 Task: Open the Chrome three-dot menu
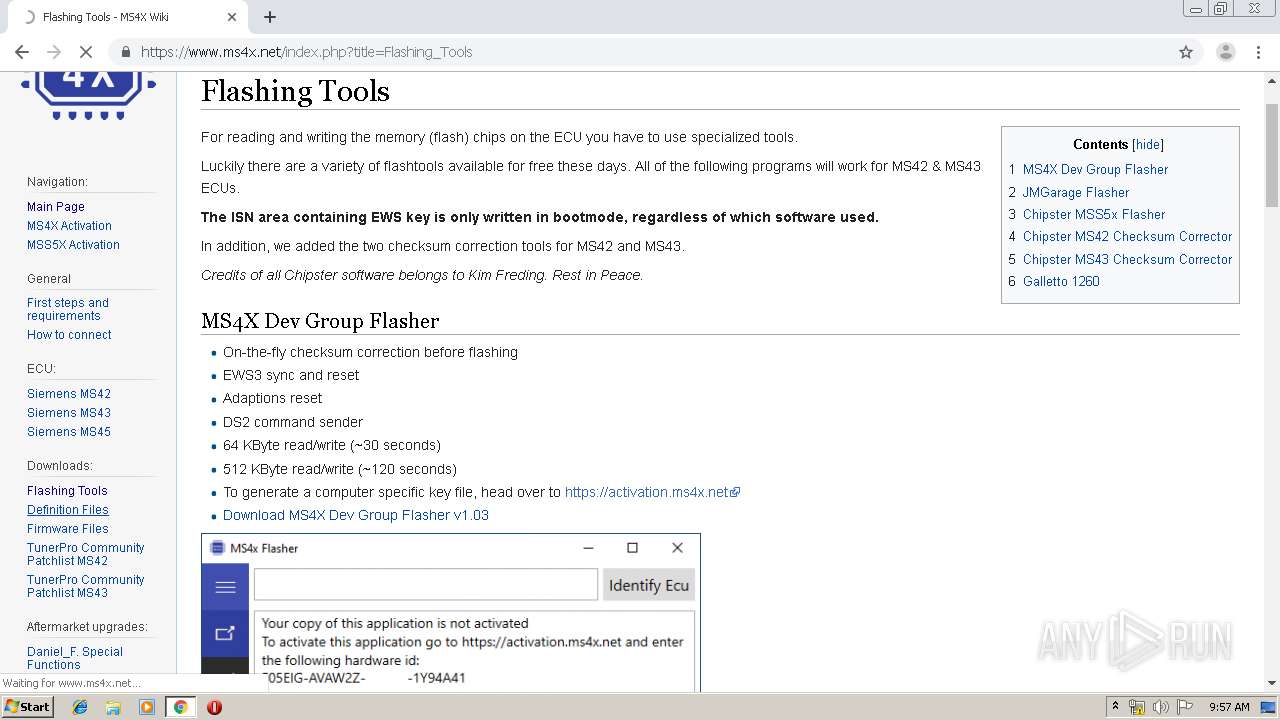(1260, 52)
